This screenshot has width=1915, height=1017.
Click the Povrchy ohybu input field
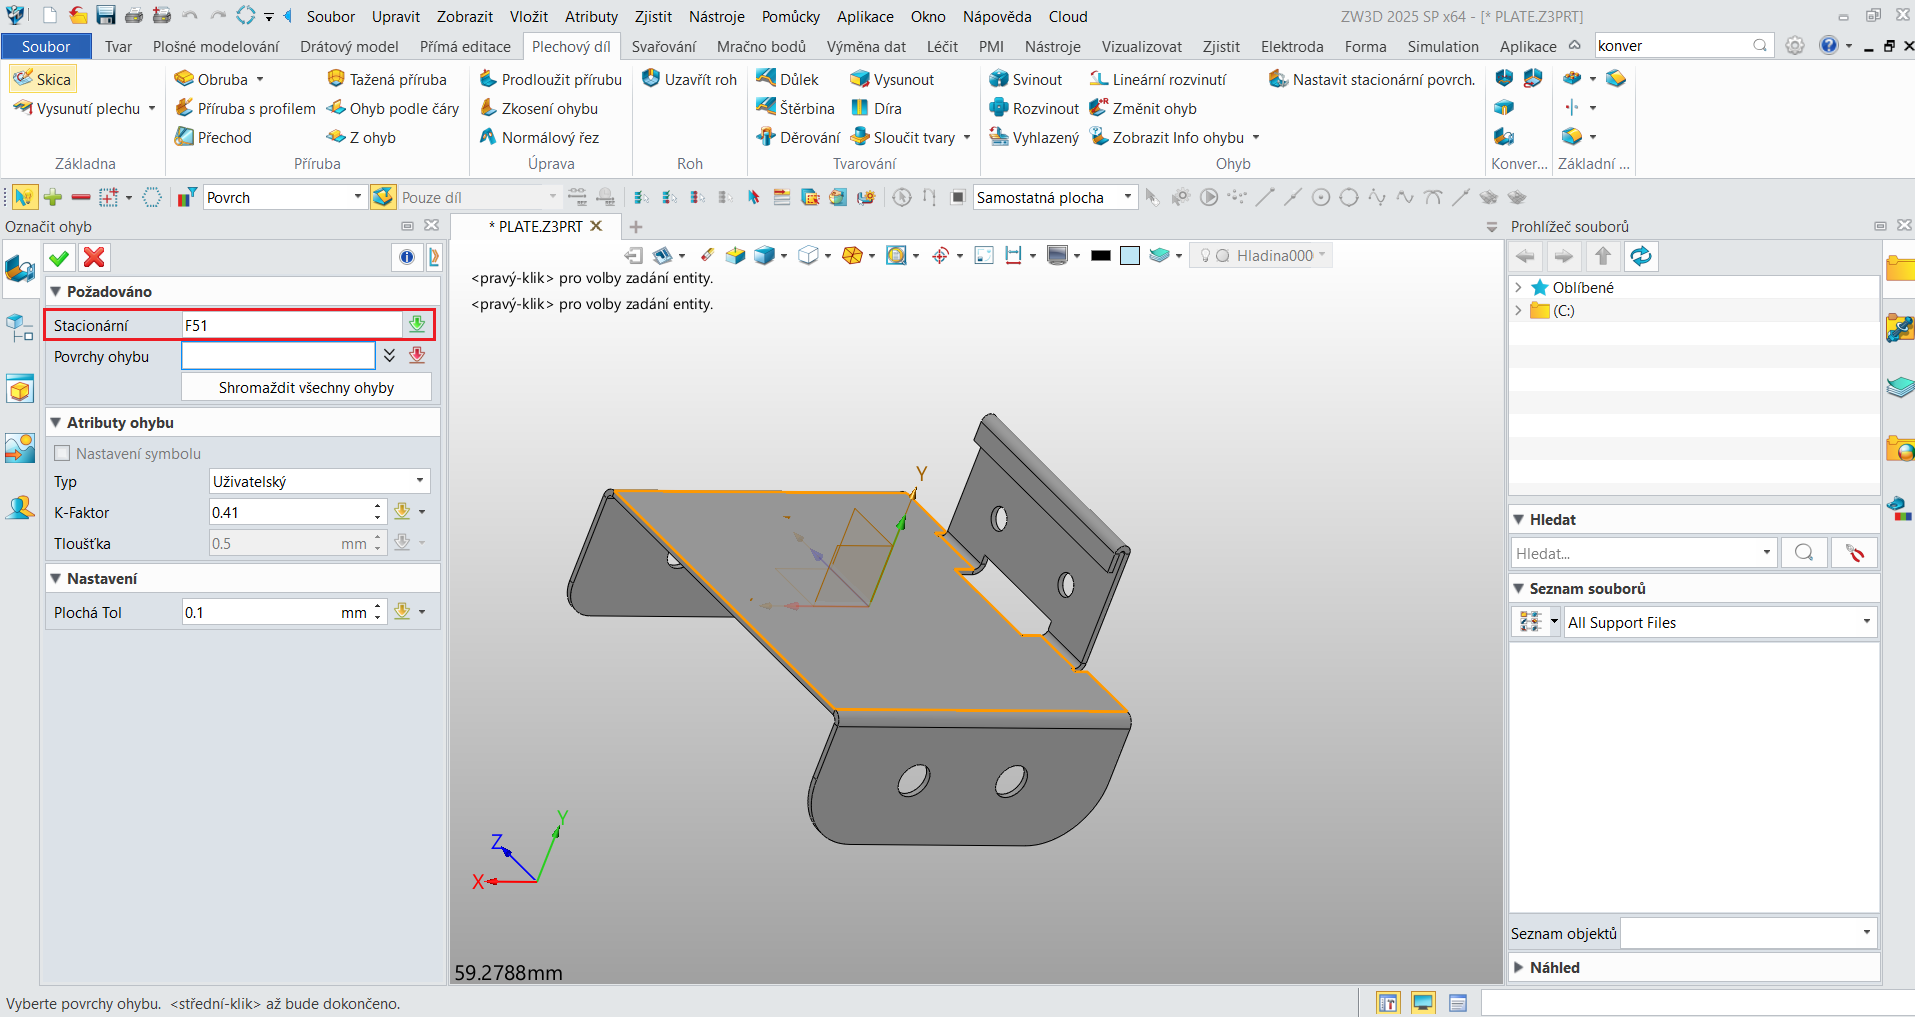point(278,356)
